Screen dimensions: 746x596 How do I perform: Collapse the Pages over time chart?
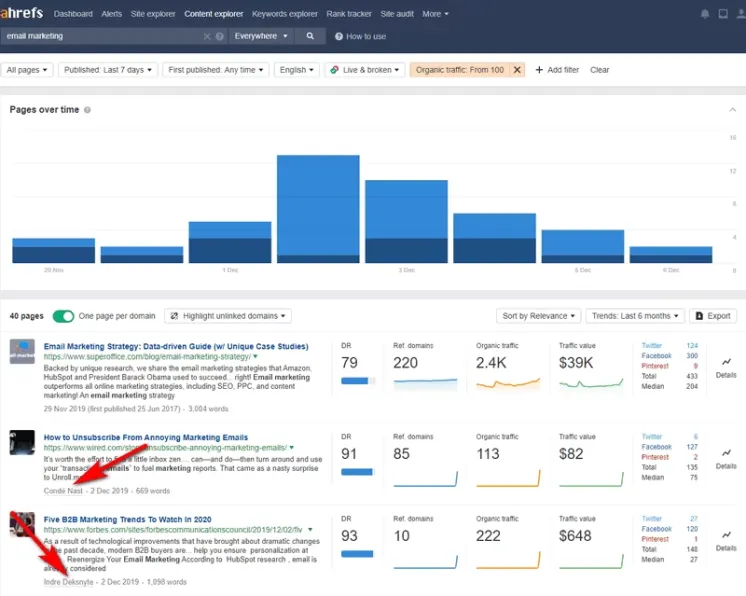733,110
